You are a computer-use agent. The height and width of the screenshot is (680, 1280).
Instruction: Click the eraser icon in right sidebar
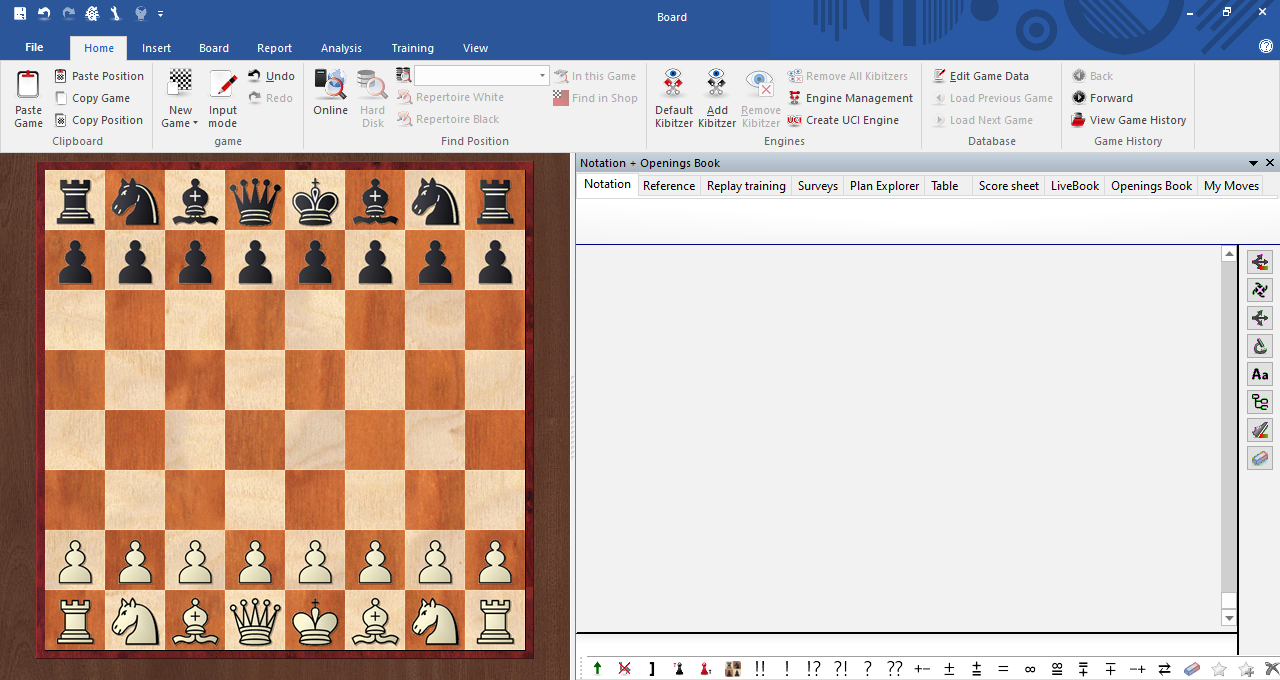[1260, 459]
